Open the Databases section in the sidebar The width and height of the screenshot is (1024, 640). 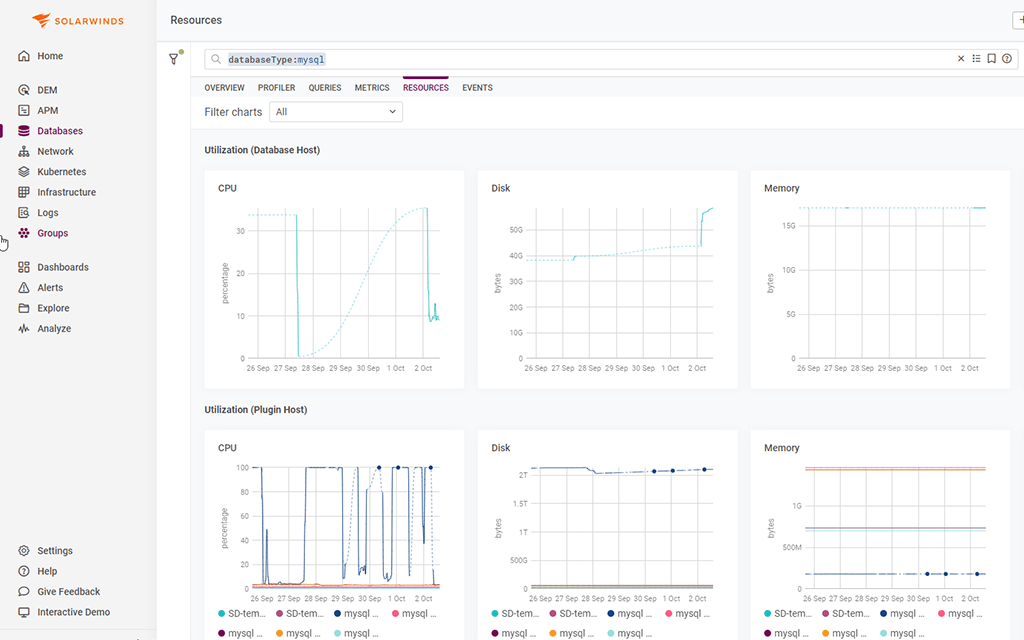pyautogui.click(x=61, y=130)
